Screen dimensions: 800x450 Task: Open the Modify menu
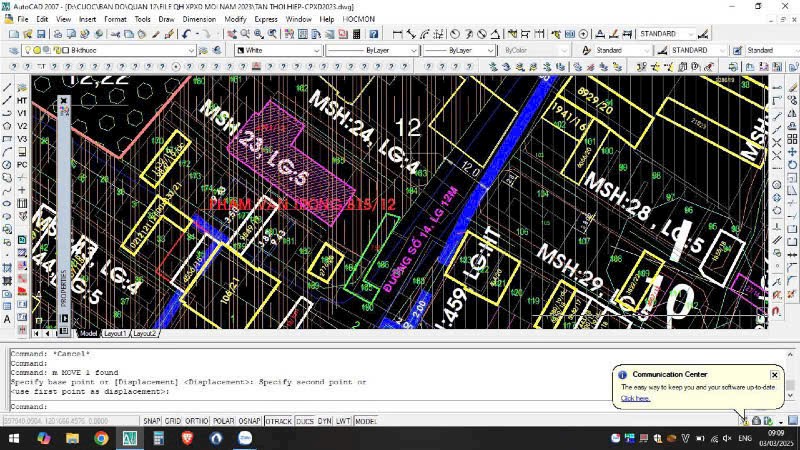coord(235,19)
